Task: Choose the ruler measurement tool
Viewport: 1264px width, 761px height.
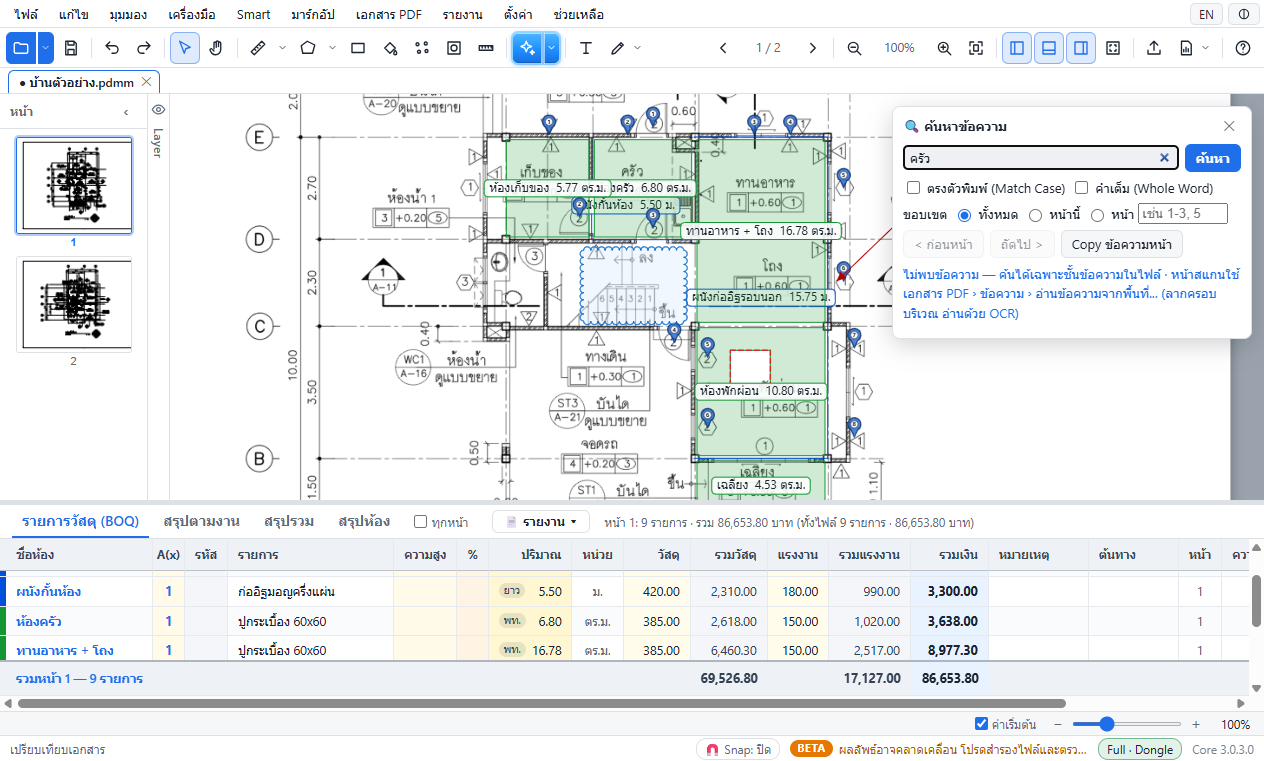Action: coord(257,48)
